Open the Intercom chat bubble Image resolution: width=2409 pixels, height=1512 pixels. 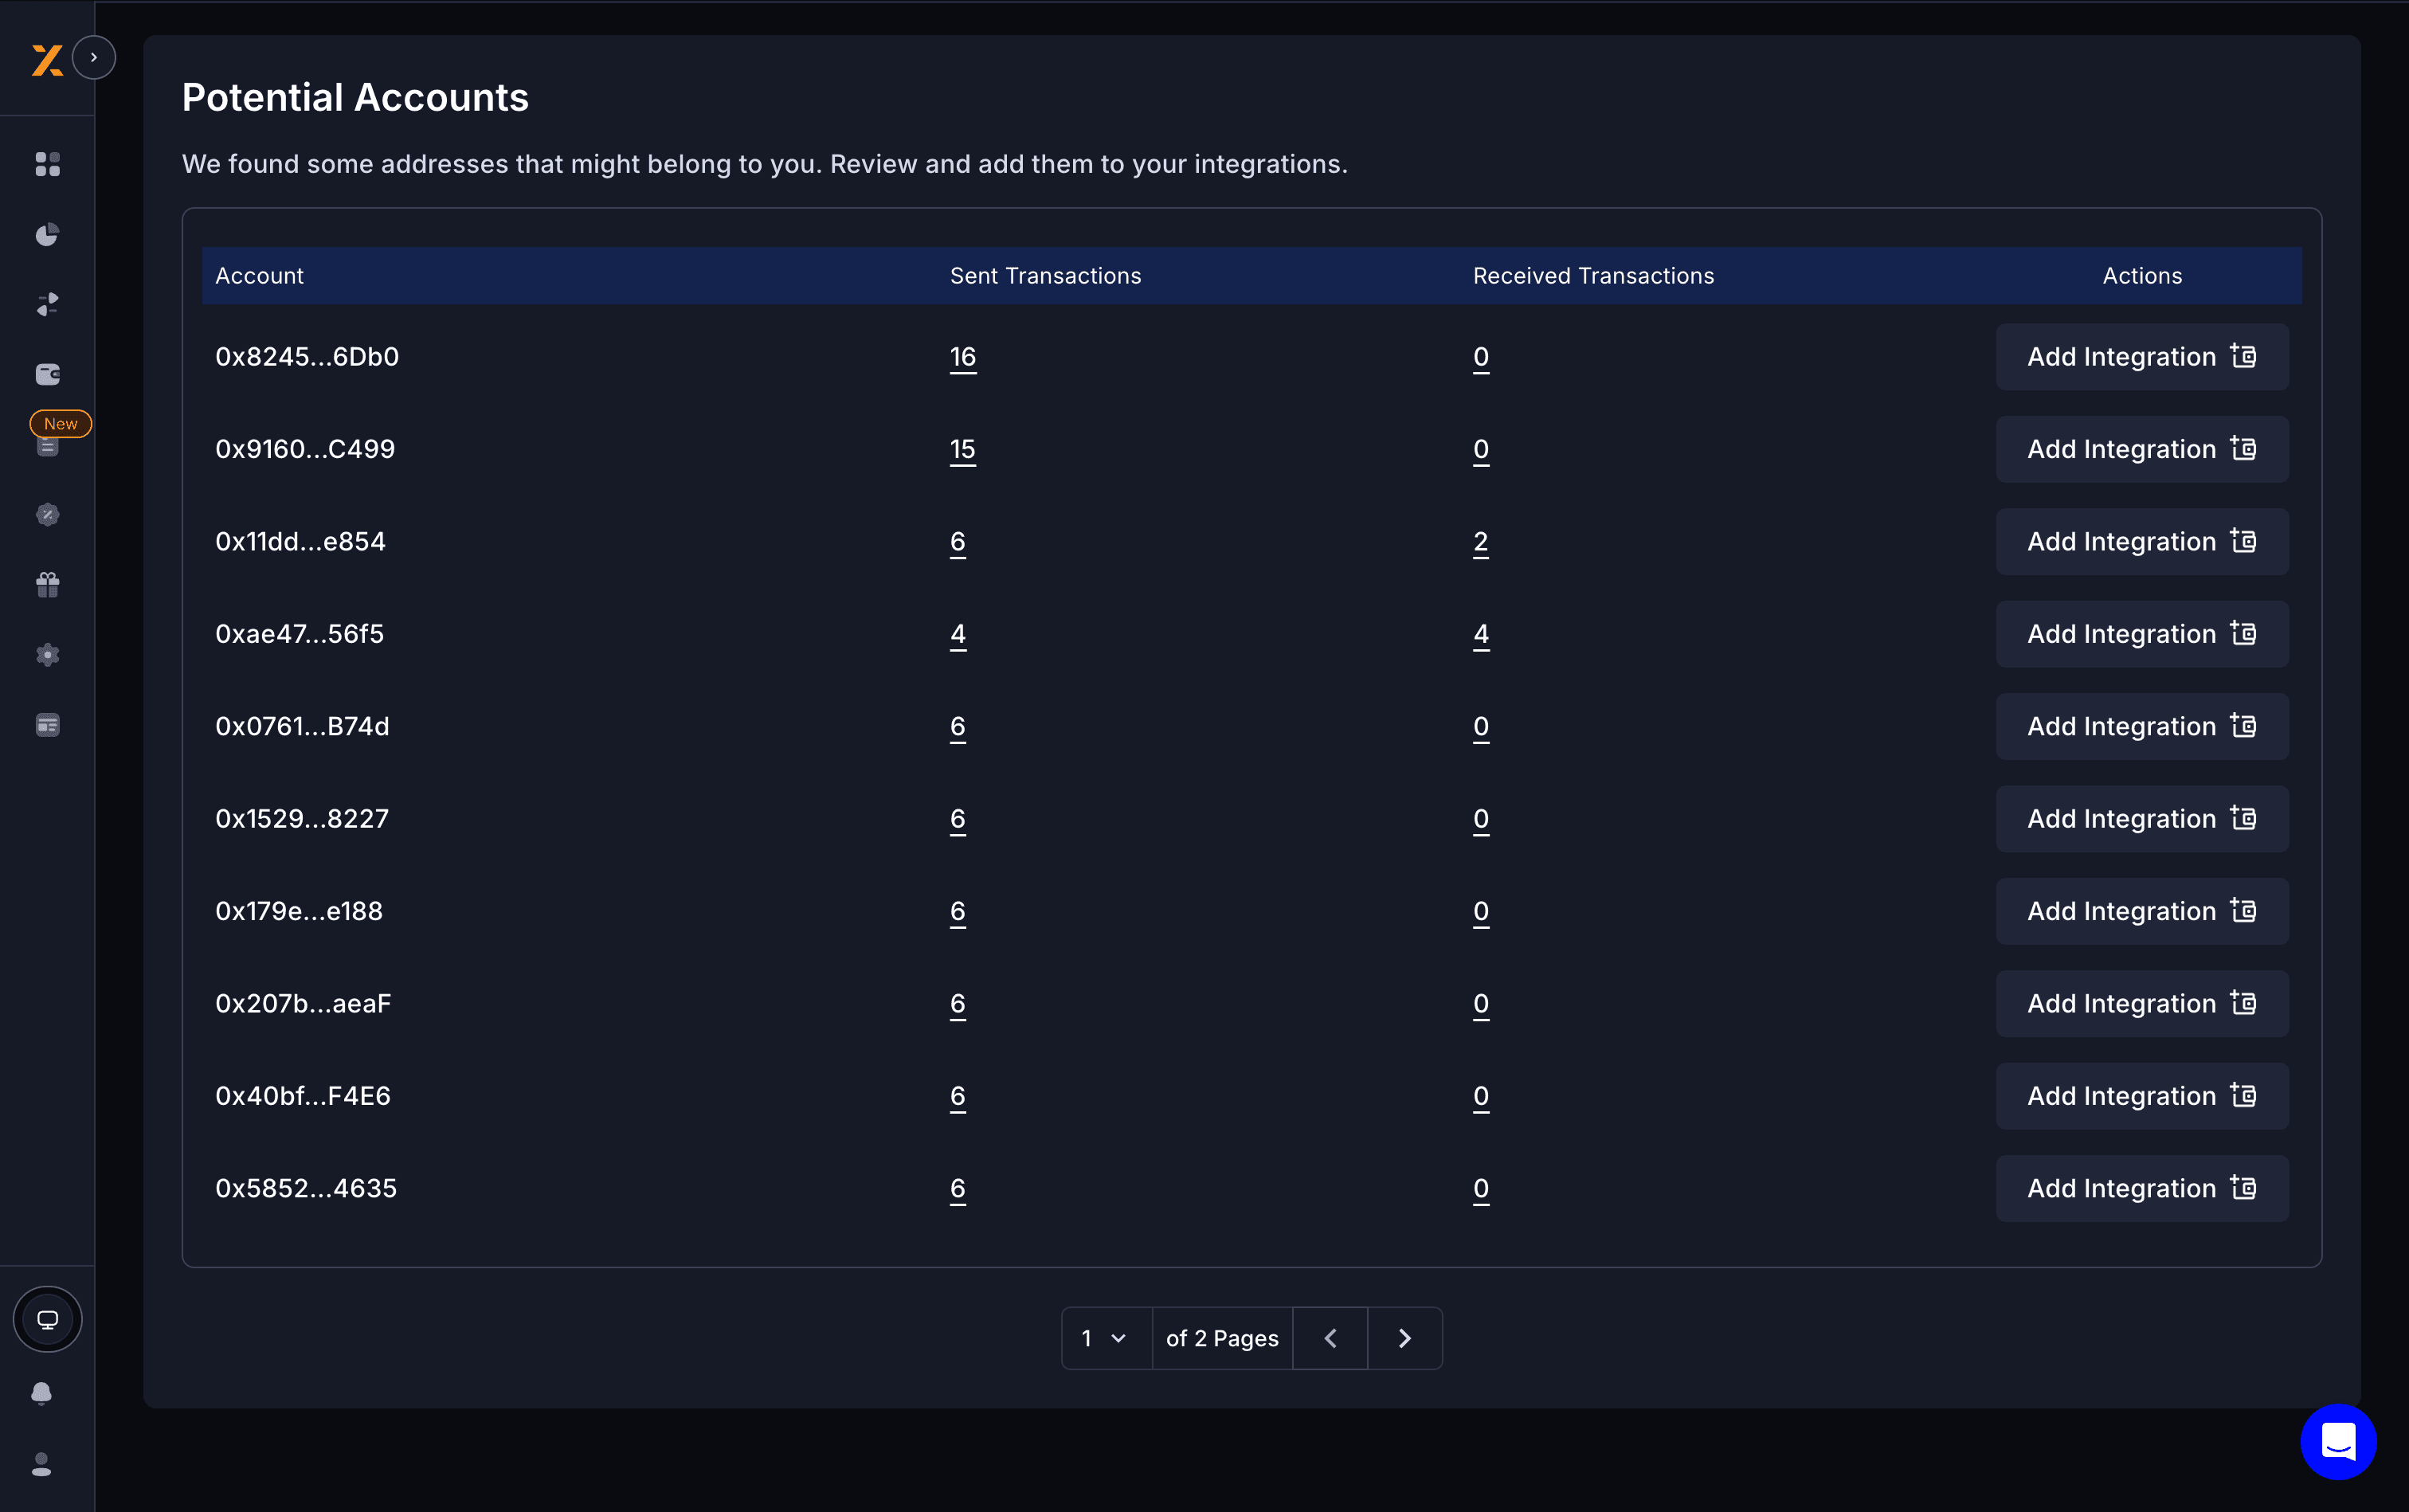(x=2337, y=1440)
